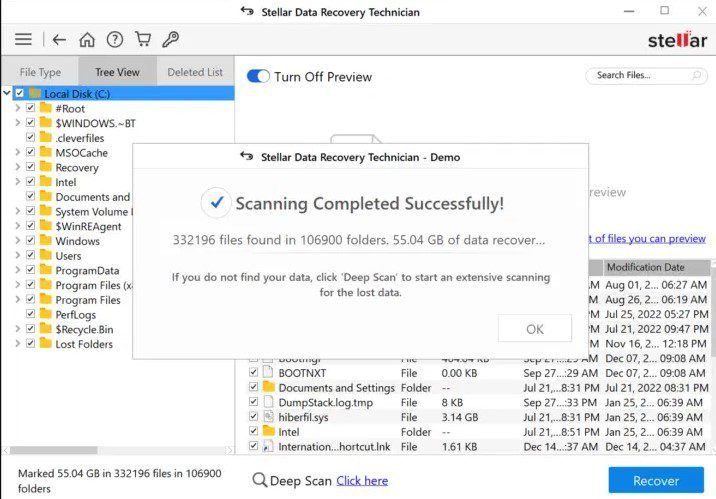Screen dimensions: 716x499
Task: Uncheck the Users folder checkbox
Action: pos(31,256)
